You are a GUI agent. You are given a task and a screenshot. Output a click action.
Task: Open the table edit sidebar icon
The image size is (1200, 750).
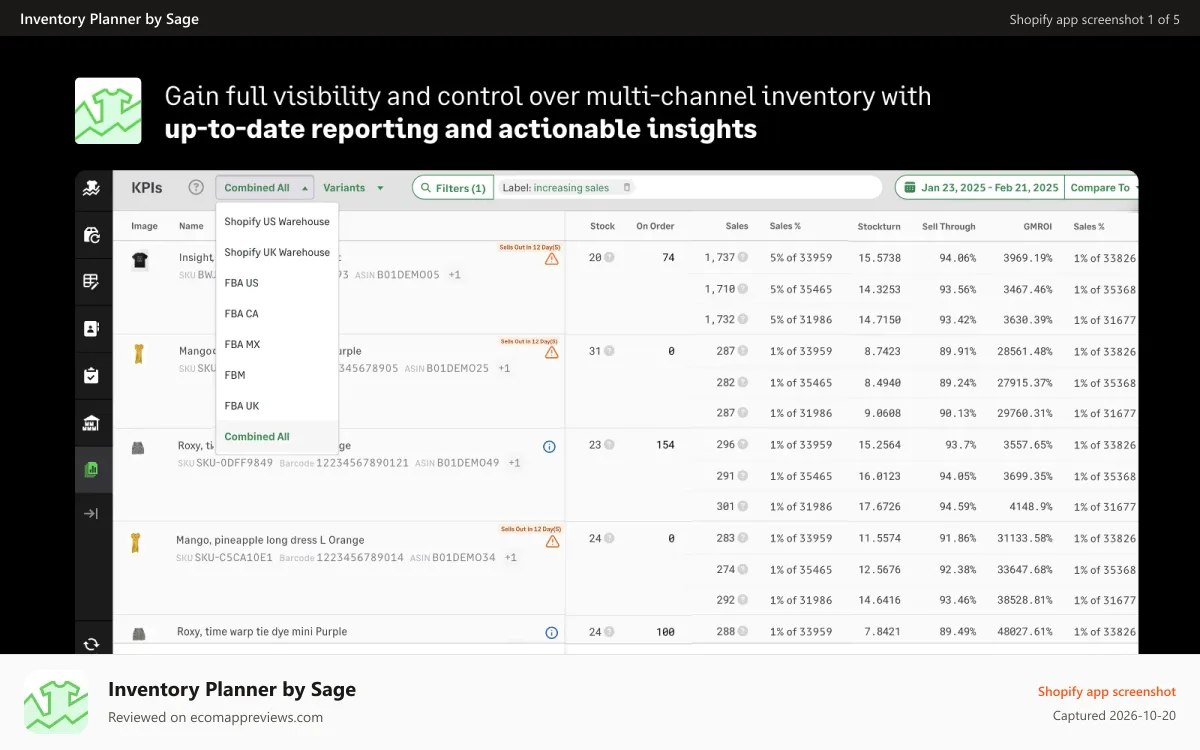pos(92,282)
